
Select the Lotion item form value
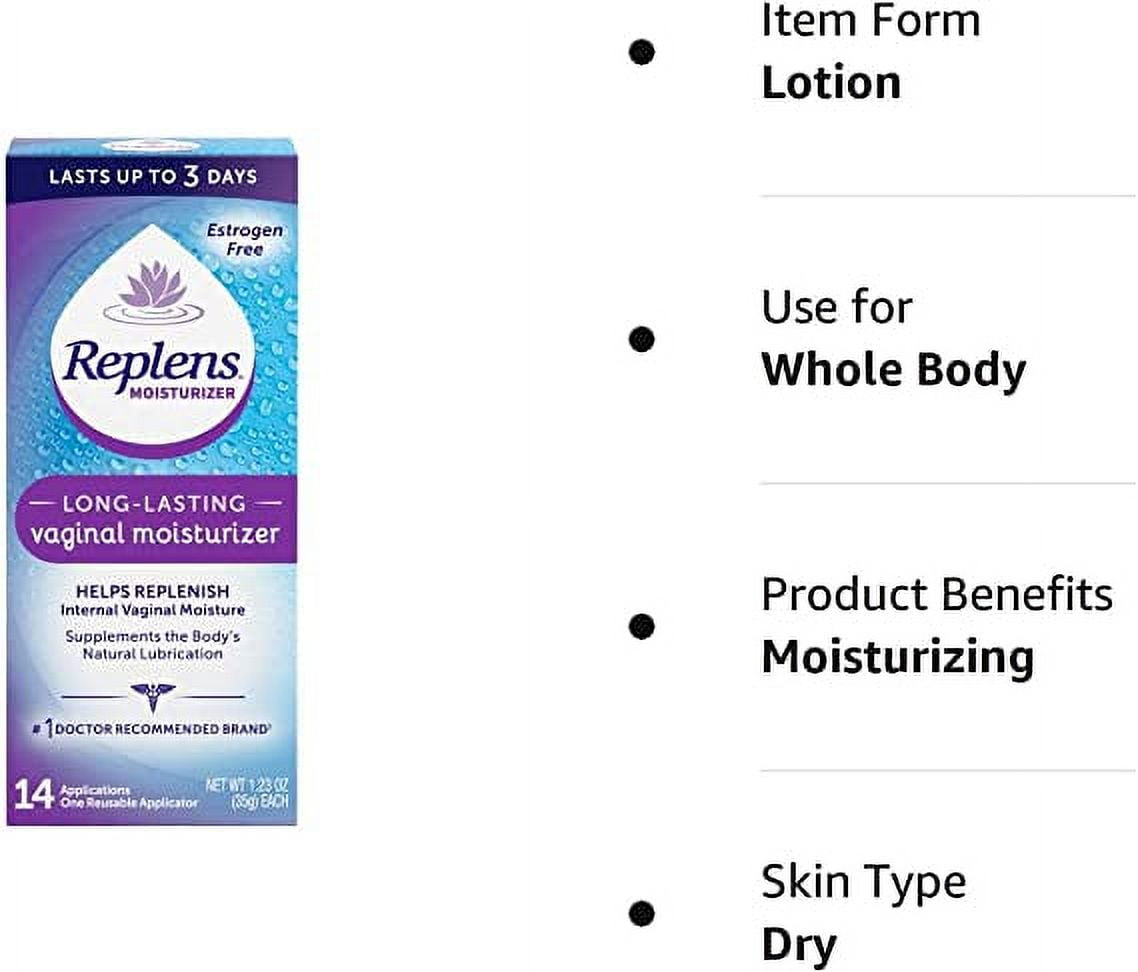(831, 82)
